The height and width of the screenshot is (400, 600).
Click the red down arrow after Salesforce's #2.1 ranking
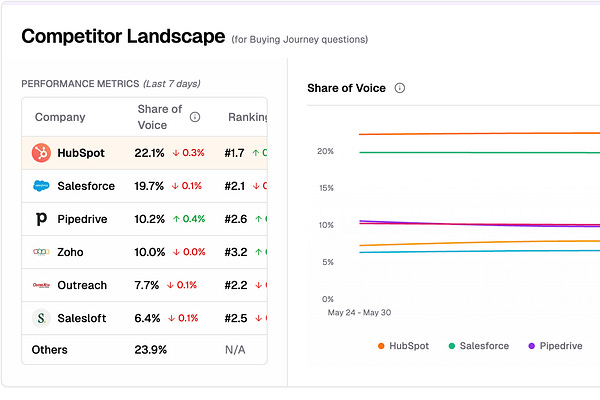point(256,186)
